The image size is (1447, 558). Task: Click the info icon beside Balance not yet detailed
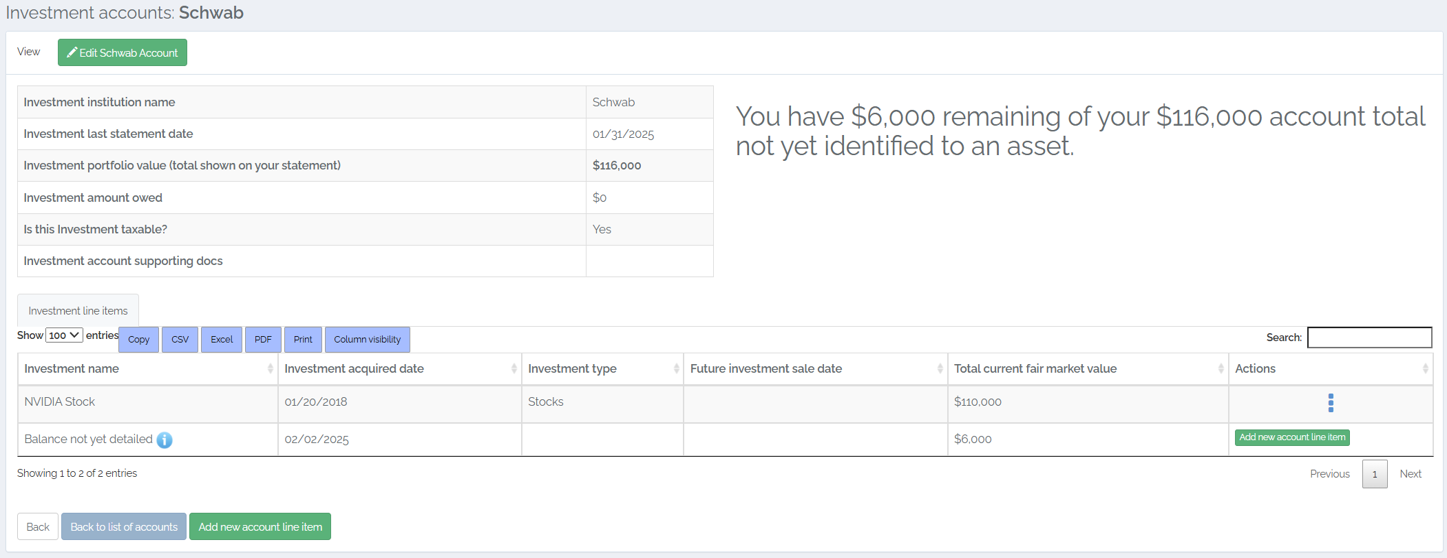tap(164, 440)
